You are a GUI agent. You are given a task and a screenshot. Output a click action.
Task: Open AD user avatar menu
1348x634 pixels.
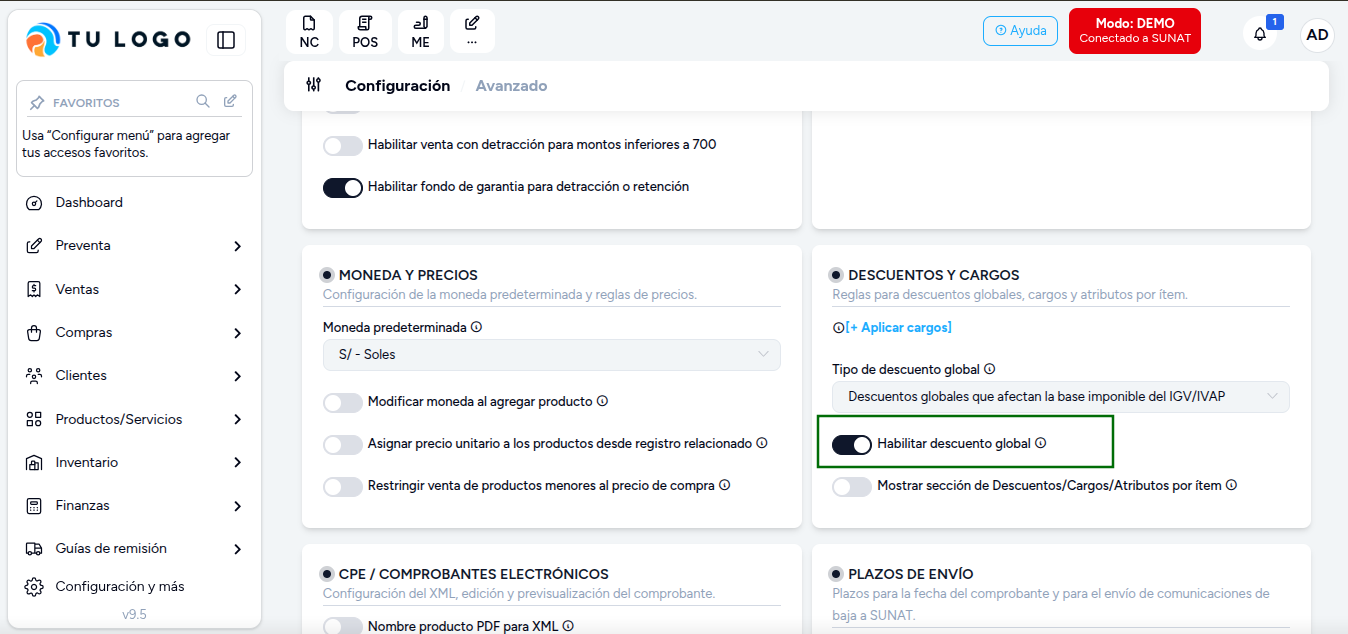[x=1317, y=35]
